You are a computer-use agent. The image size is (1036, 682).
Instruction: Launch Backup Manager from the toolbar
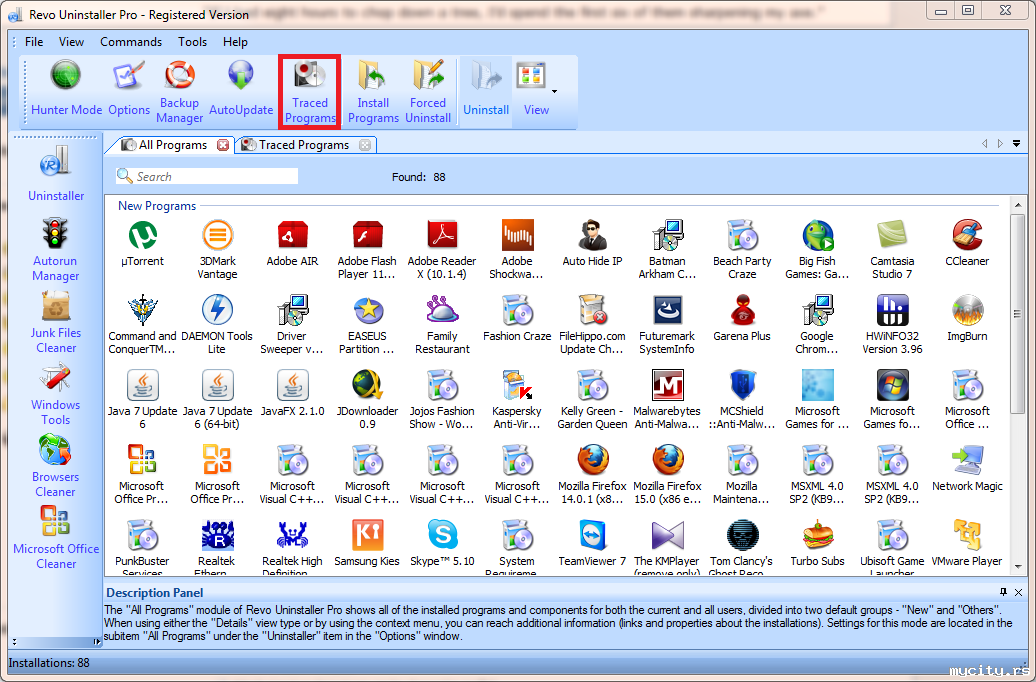(x=180, y=91)
